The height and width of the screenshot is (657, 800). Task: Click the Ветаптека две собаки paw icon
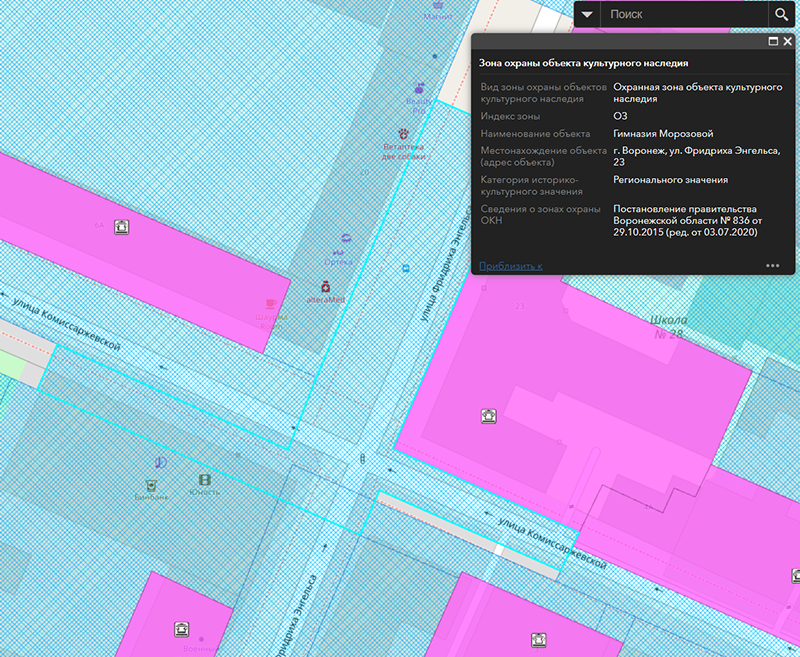(x=404, y=132)
